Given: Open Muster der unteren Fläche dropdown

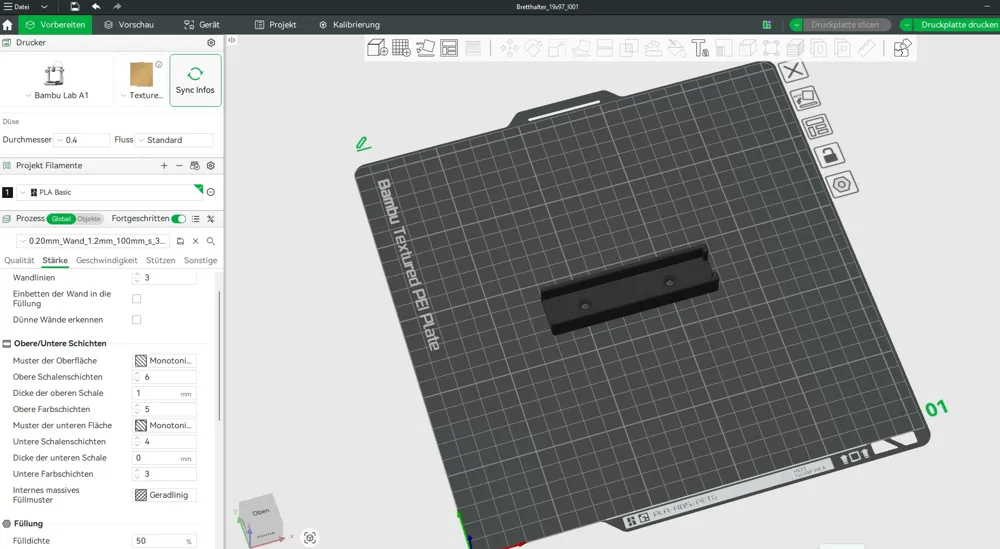Looking at the screenshot, I should [165, 425].
